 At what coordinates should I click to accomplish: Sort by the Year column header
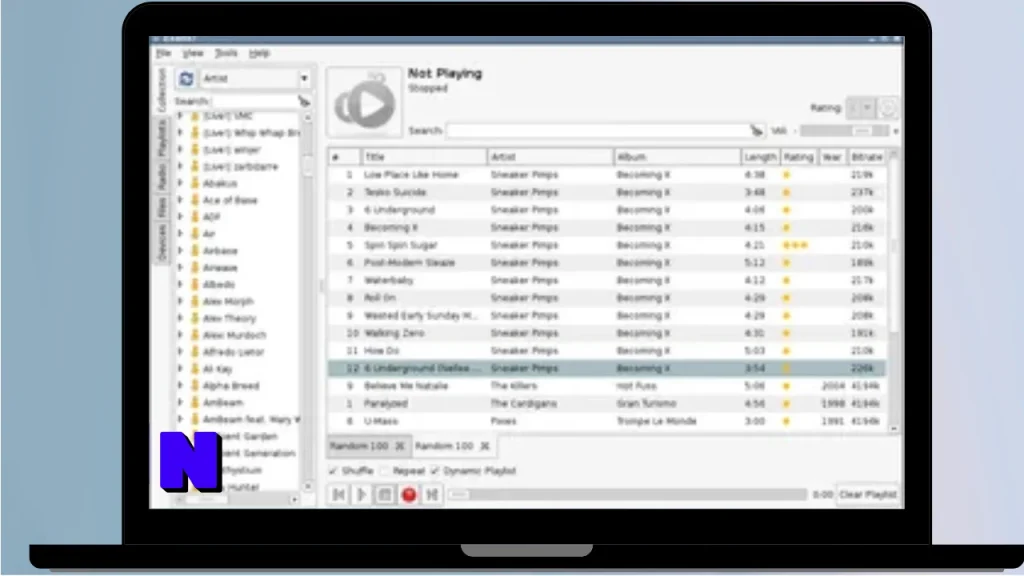pos(832,157)
